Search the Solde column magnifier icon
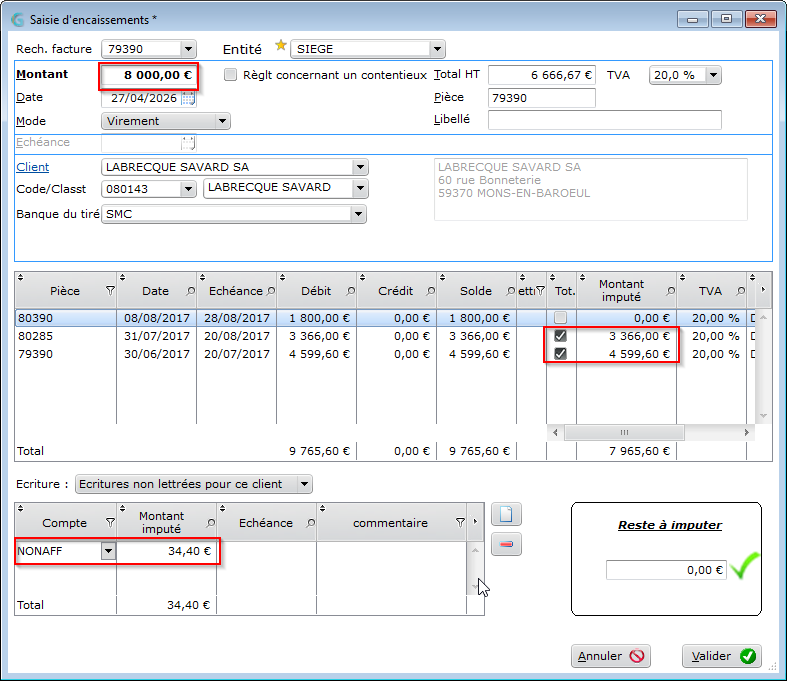This screenshot has width=787, height=681. [510, 291]
